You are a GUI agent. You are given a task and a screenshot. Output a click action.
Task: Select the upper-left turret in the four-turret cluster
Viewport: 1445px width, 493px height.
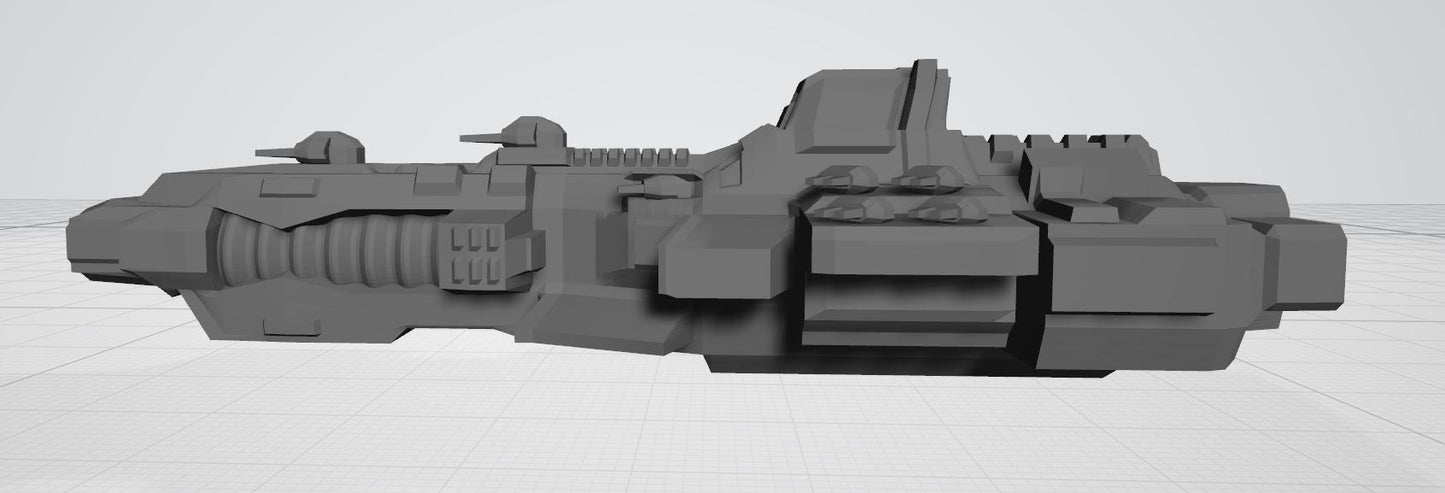(843, 177)
